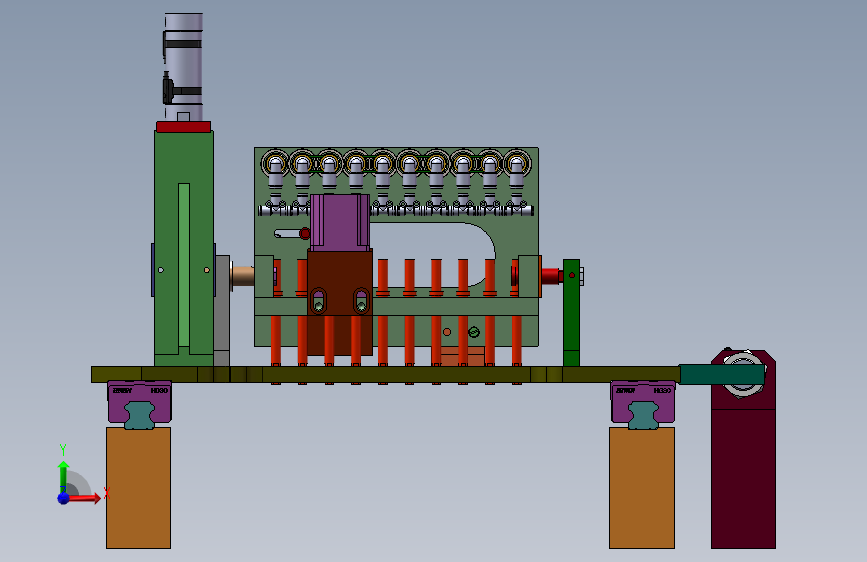Screen dimensions: 867x562
Task: Select the olive base plate
Action: point(385,374)
